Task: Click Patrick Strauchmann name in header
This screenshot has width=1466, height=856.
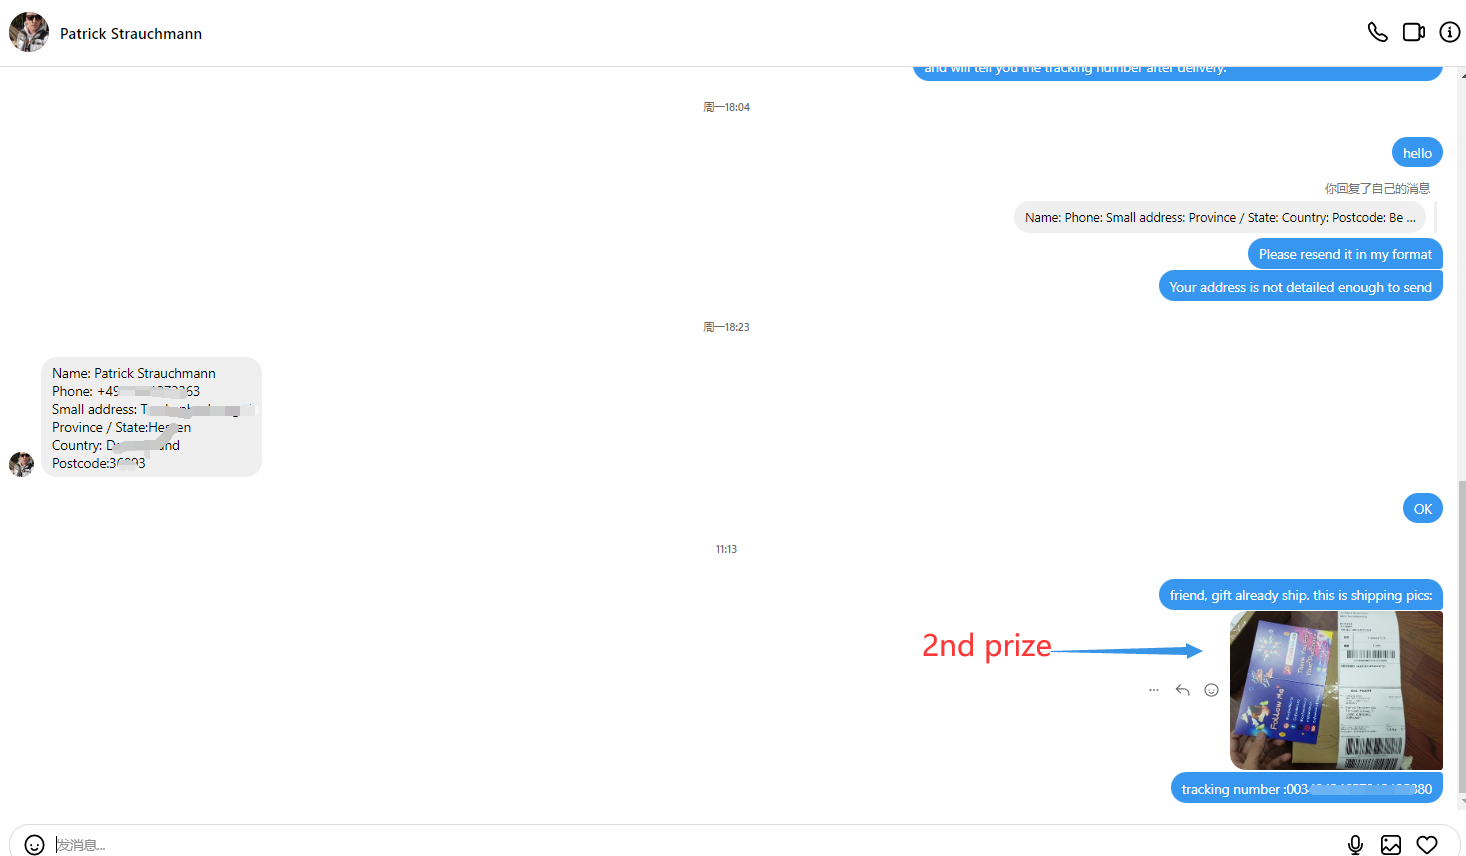Action: (x=131, y=33)
